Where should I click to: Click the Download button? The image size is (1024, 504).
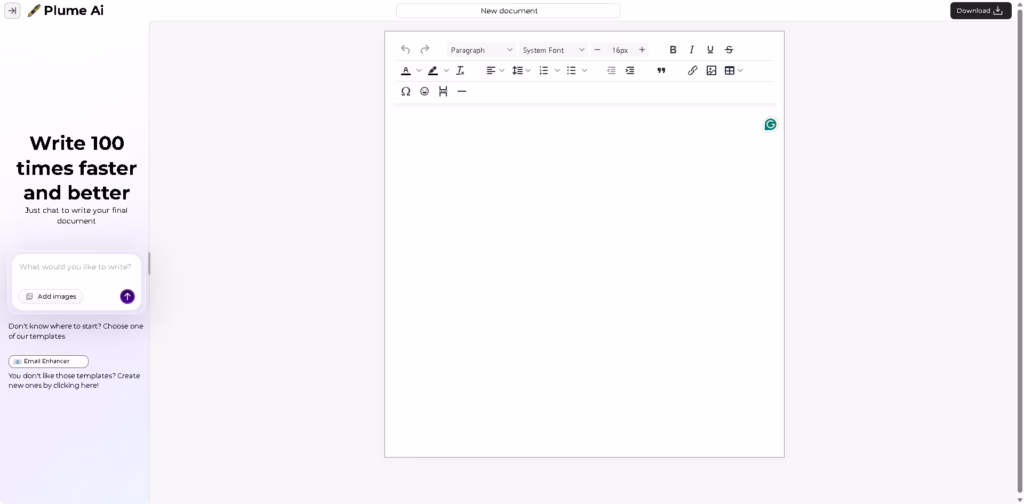(x=980, y=11)
